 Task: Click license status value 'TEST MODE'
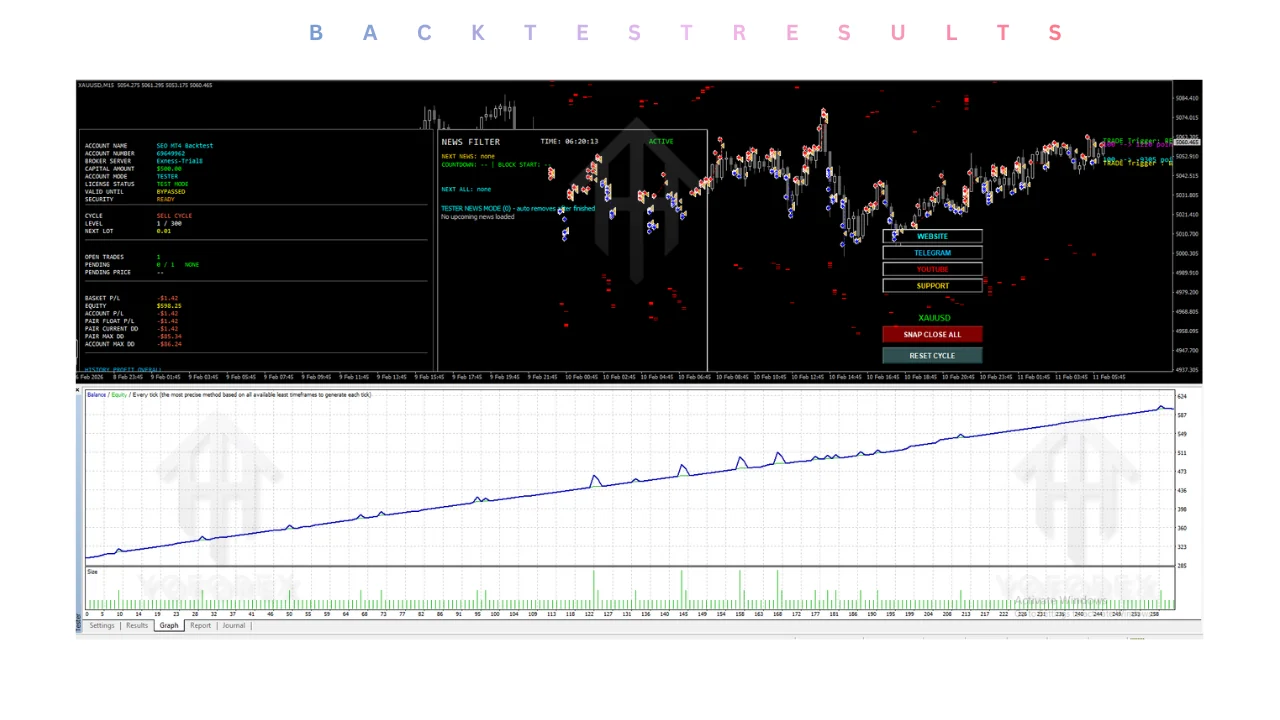click(x=173, y=184)
